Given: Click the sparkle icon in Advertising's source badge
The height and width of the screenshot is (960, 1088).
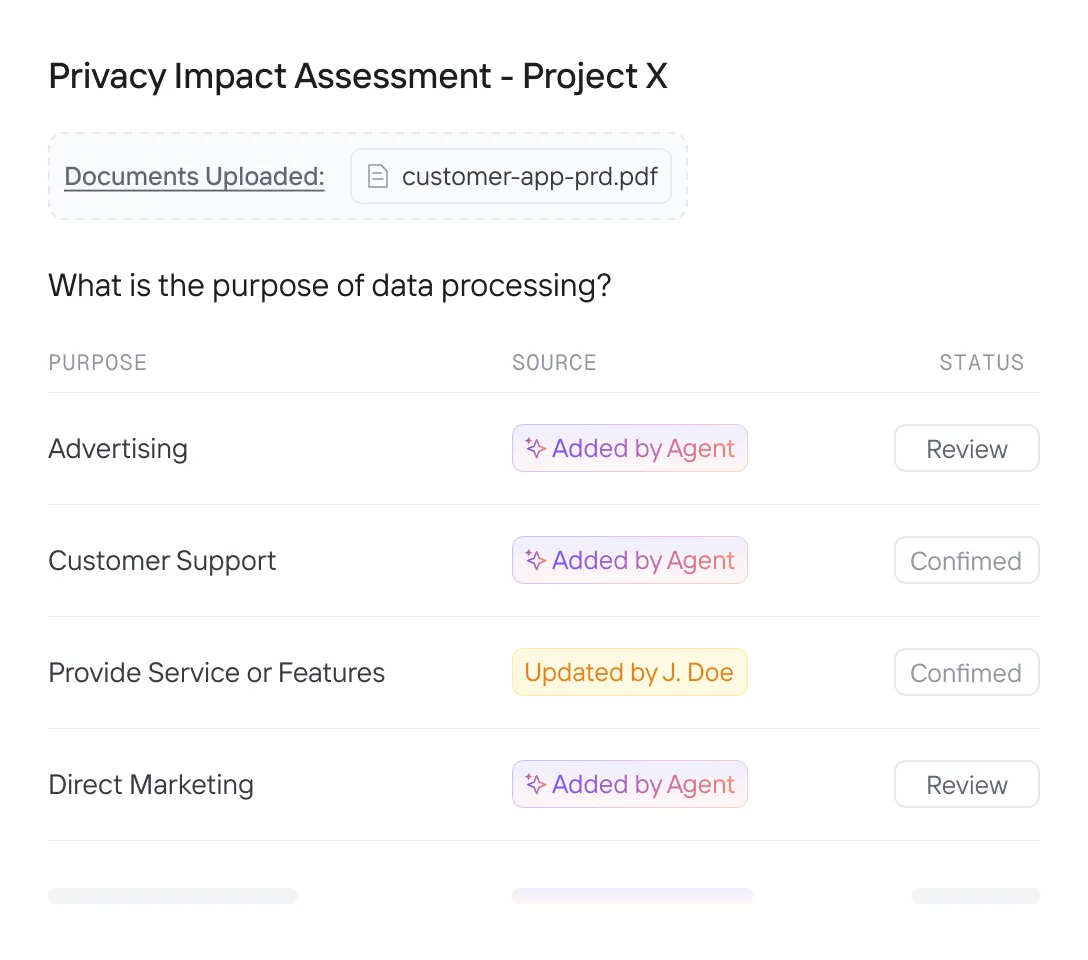Looking at the screenshot, I should 535,448.
